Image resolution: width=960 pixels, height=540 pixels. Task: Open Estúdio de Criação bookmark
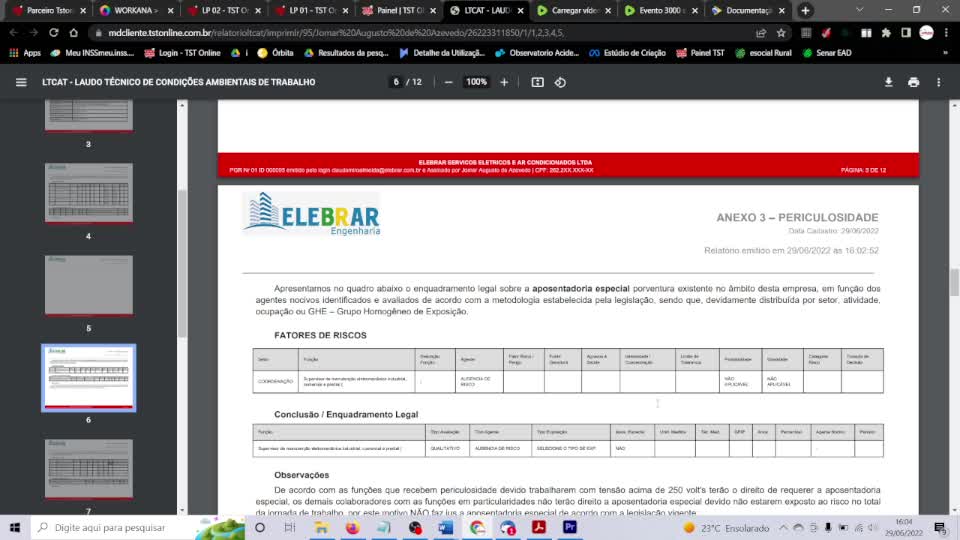(x=628, y=53)
